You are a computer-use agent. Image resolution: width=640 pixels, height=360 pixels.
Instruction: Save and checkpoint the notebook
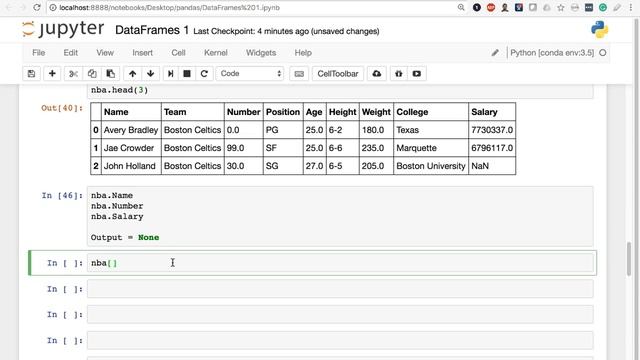[x=31, y=74]
